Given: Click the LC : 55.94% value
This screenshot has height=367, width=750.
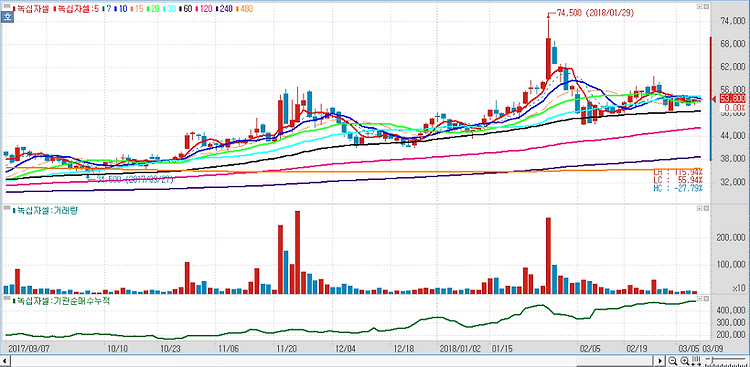Looking at the screenshot, I should 678,180.
